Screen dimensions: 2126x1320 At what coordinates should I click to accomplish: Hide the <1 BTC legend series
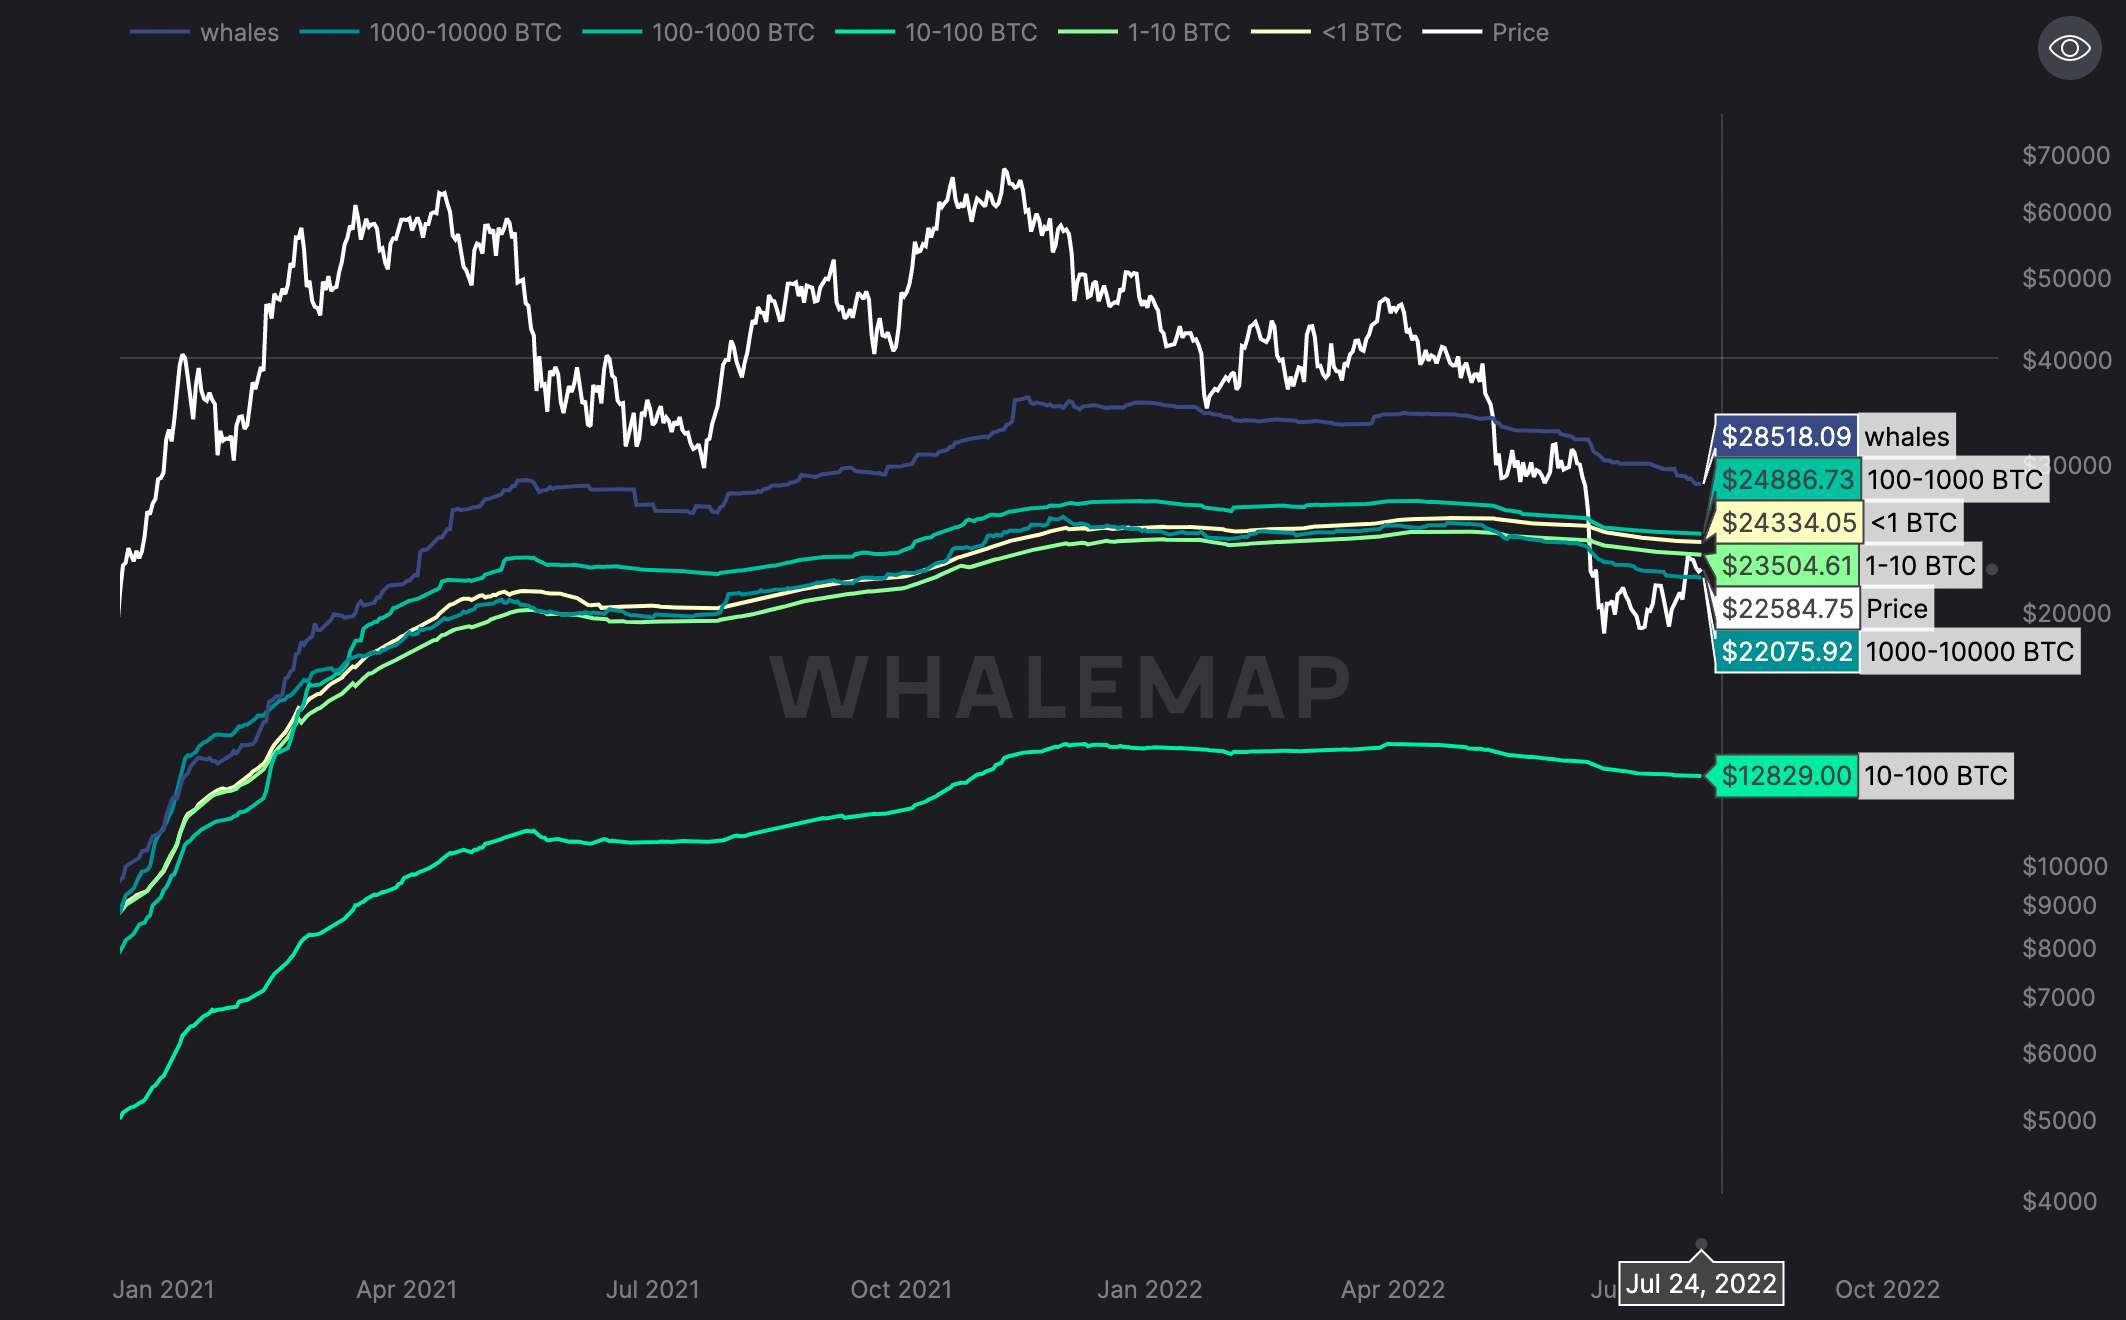click(1361, 33)
